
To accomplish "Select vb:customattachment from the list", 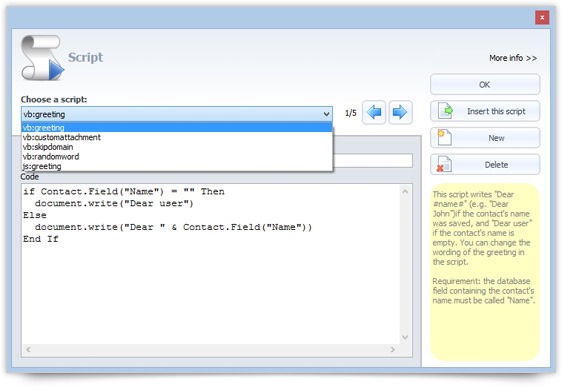I will 177,137.
